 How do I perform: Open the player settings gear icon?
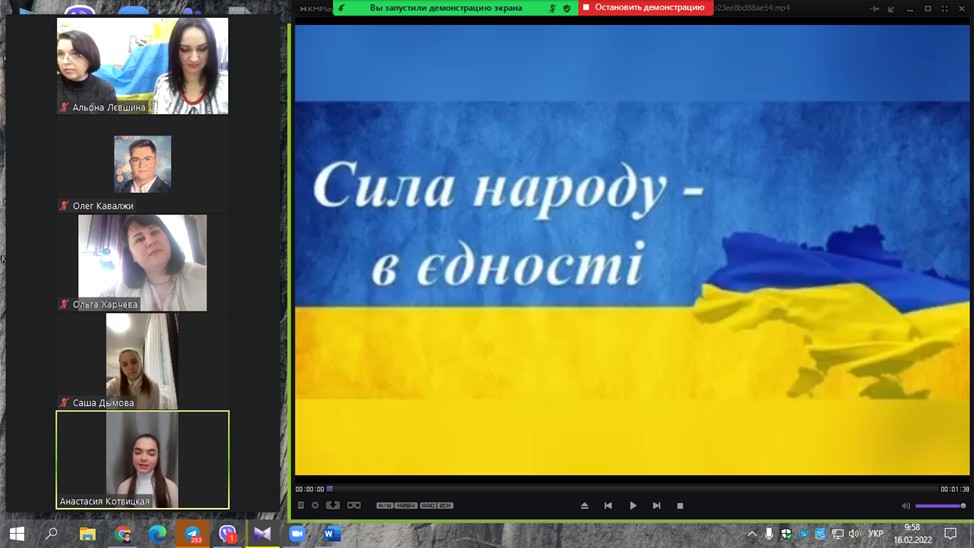coord(315,506)
